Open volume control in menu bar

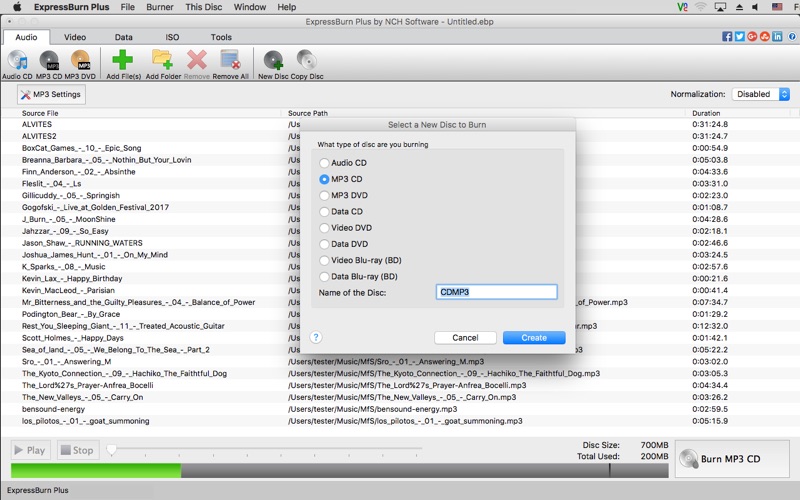click(755, 7)
